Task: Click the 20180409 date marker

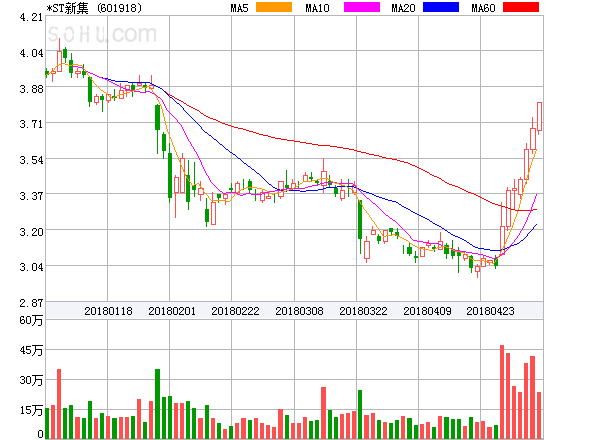Action: (x=427, y=311)
